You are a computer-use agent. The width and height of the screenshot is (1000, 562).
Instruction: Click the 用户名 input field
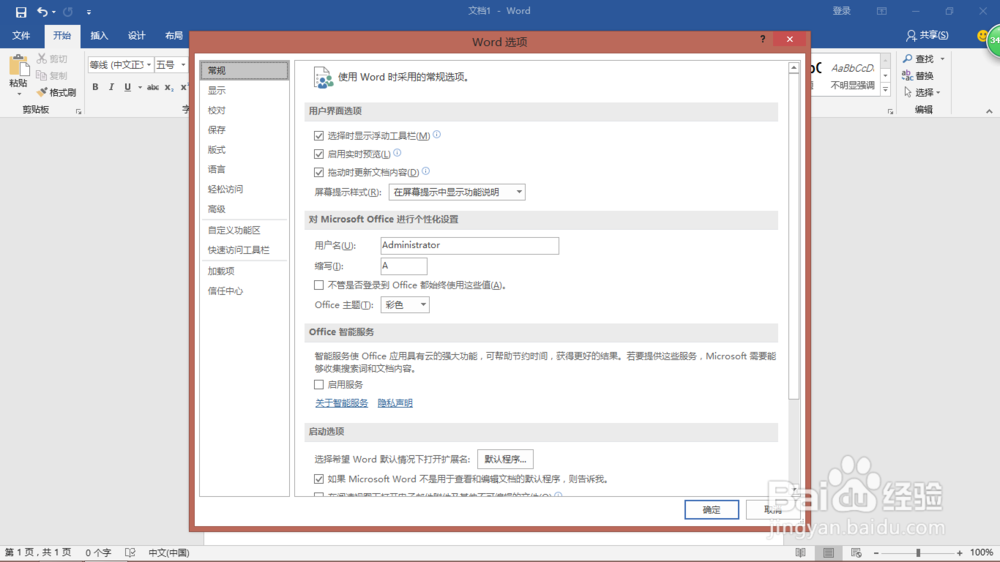469,246
